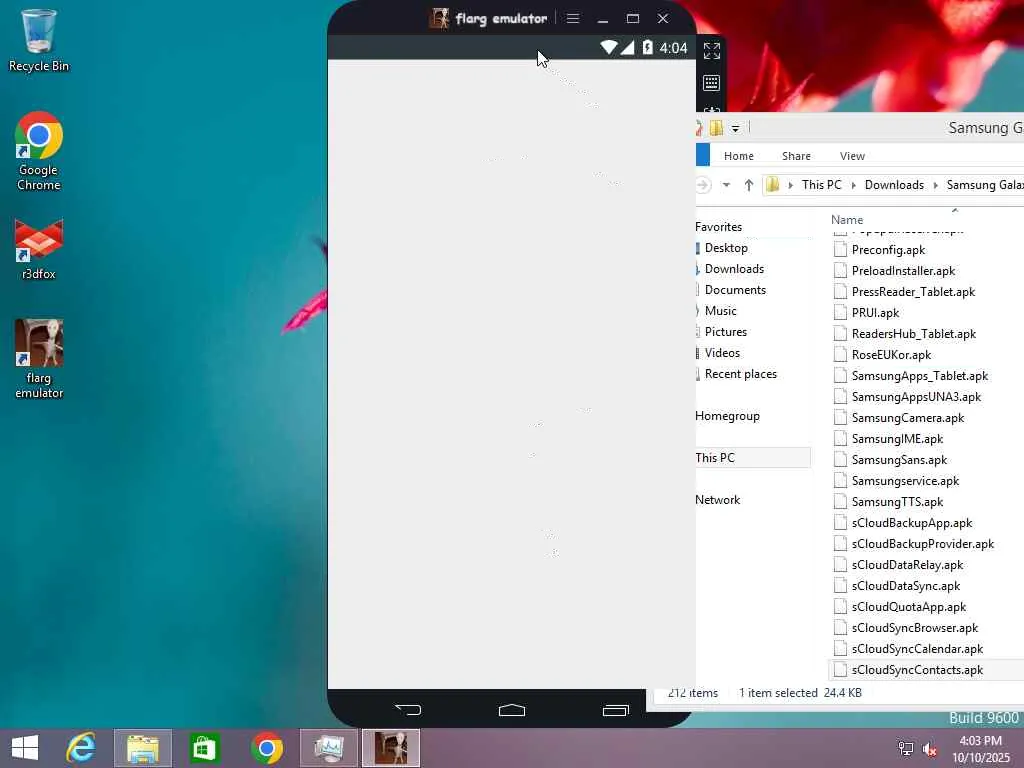Click the cellular signal status icon
Viewport: 1024px width, 768px height.
(x=628, y=47)
